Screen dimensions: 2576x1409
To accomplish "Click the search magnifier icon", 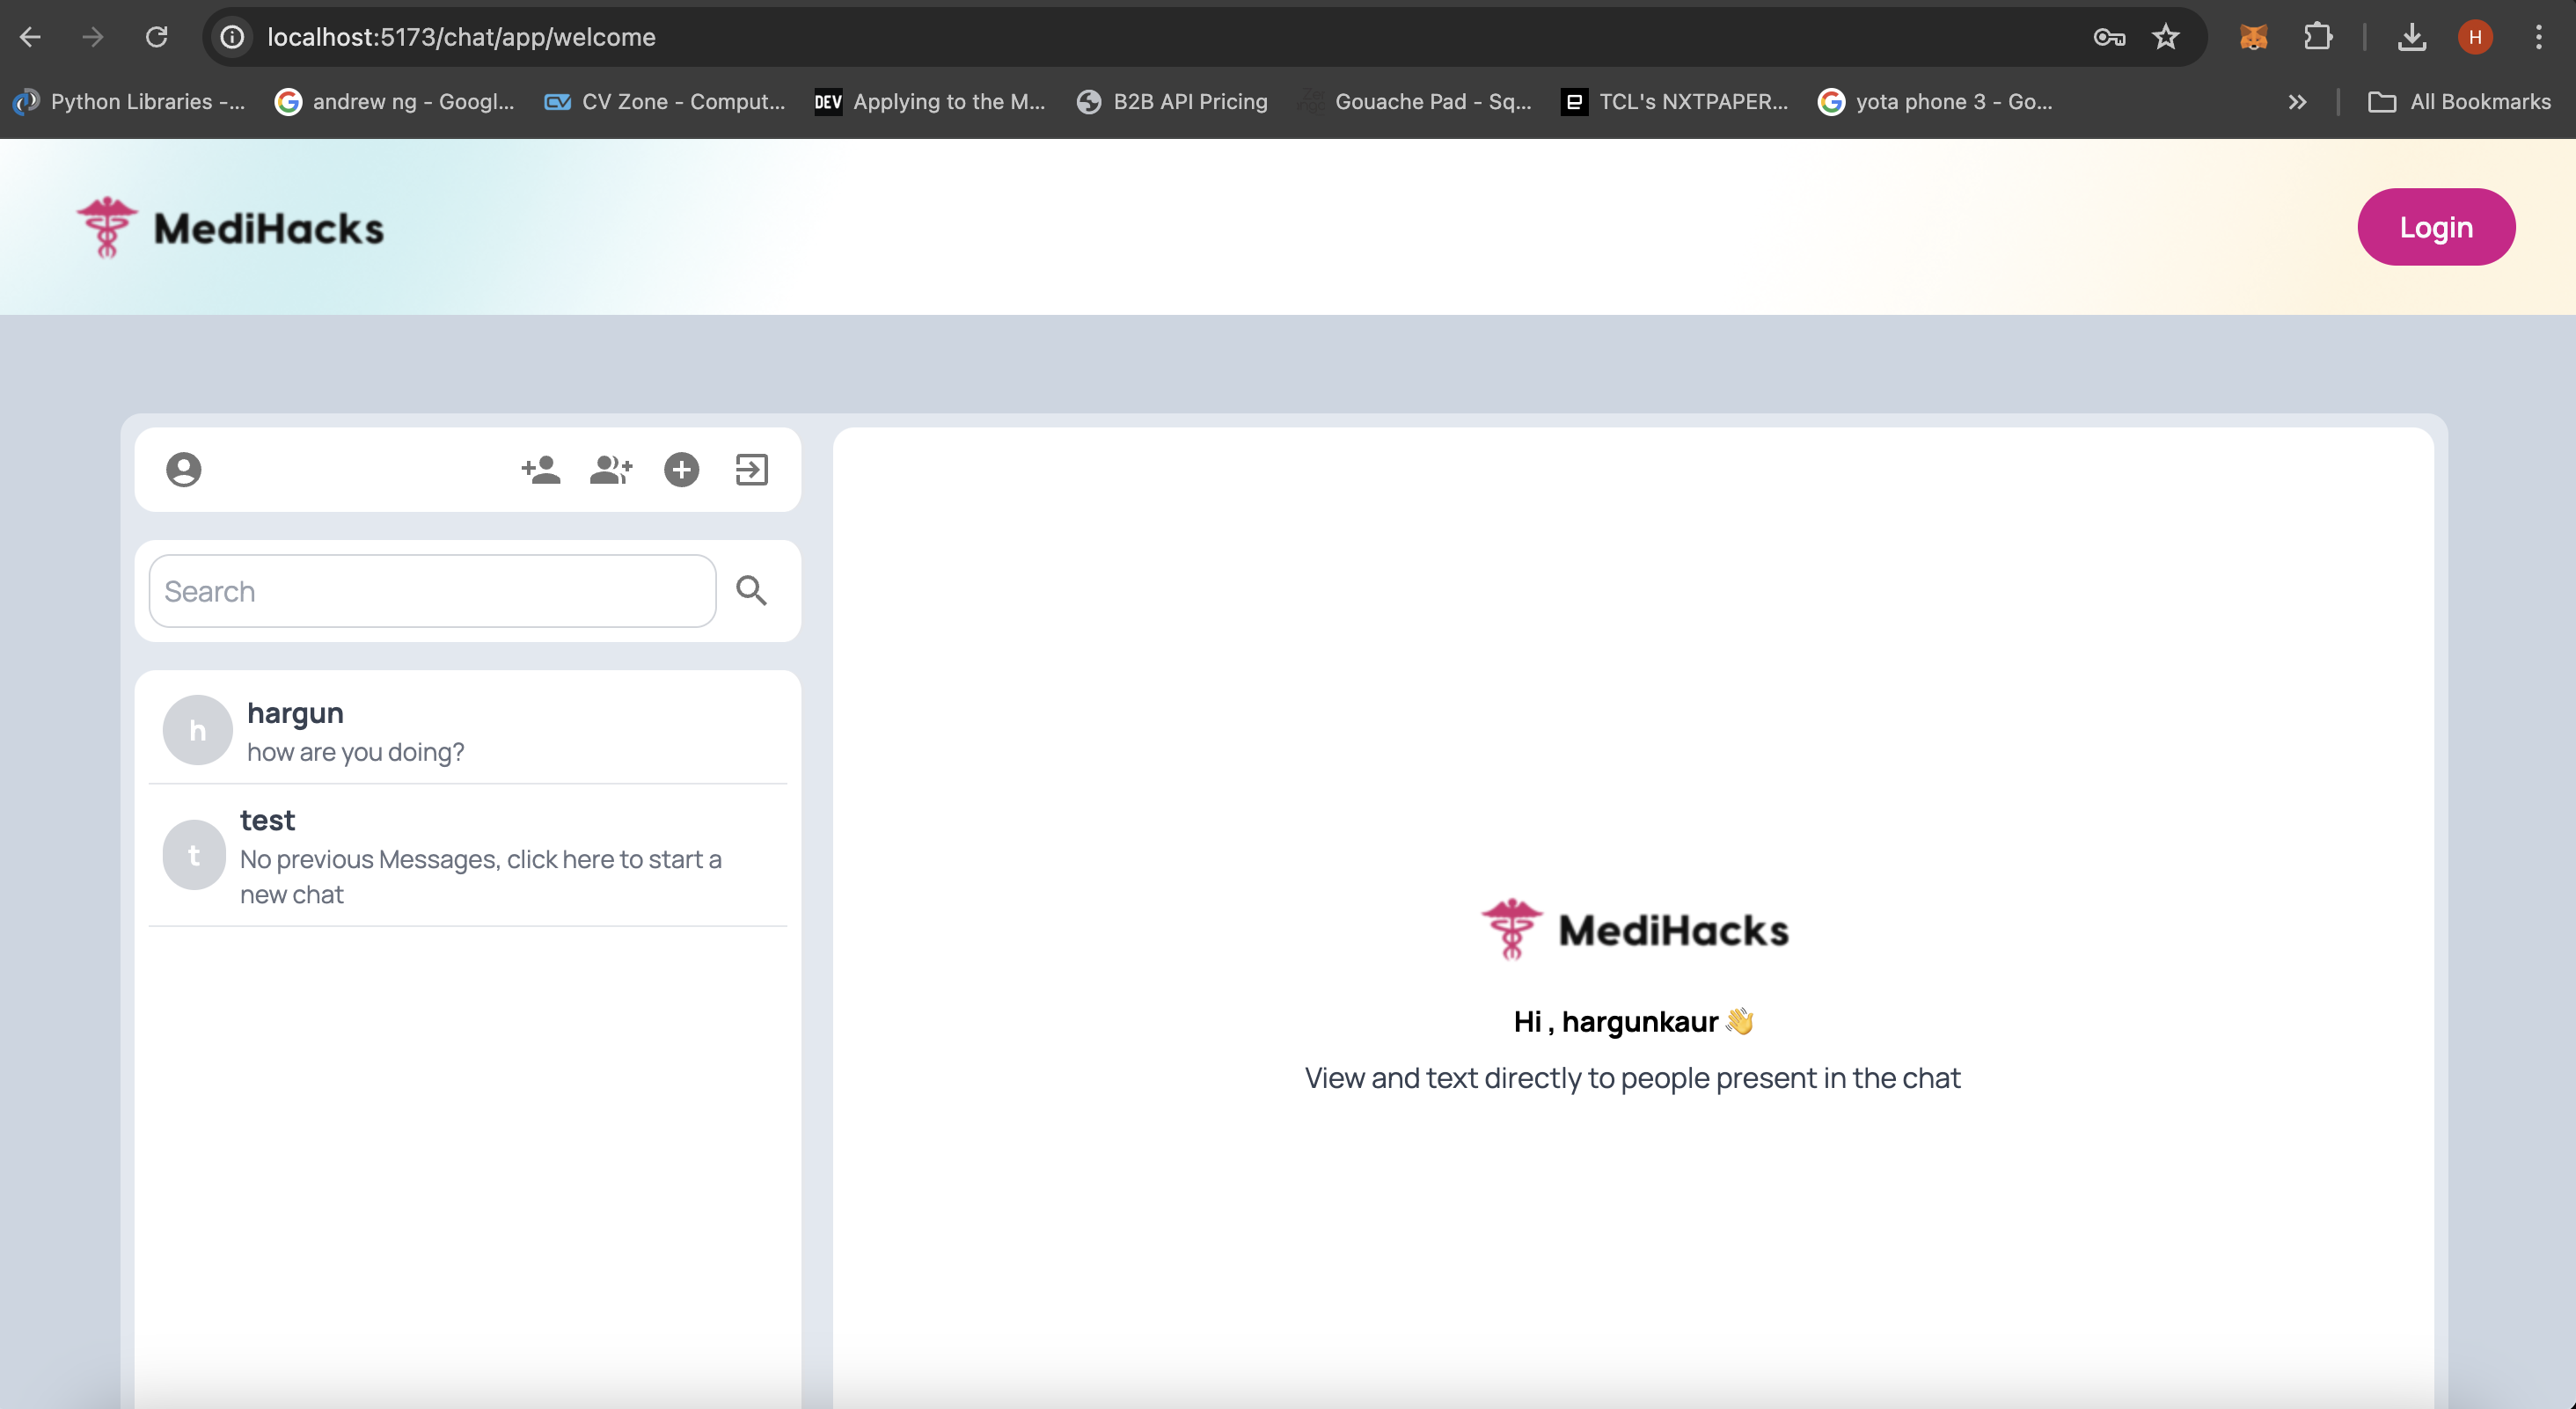I will coord(751,591).
